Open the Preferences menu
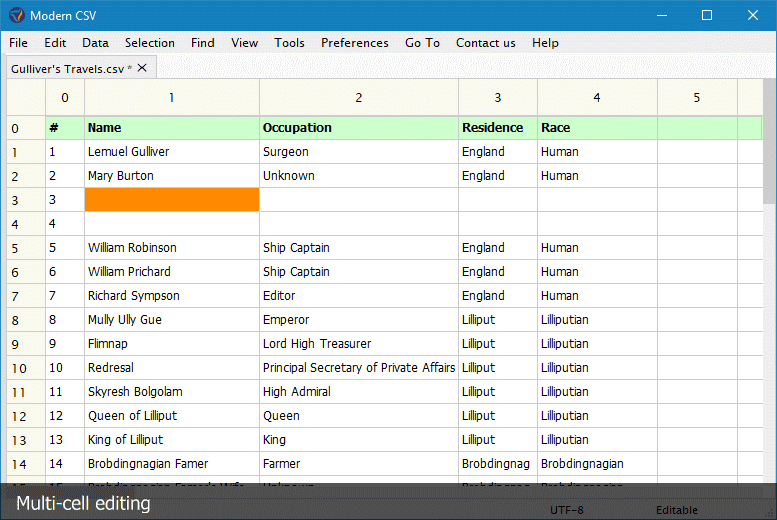Screen dimensions: 777x520 pyautogui.click(x=354, y=43)
